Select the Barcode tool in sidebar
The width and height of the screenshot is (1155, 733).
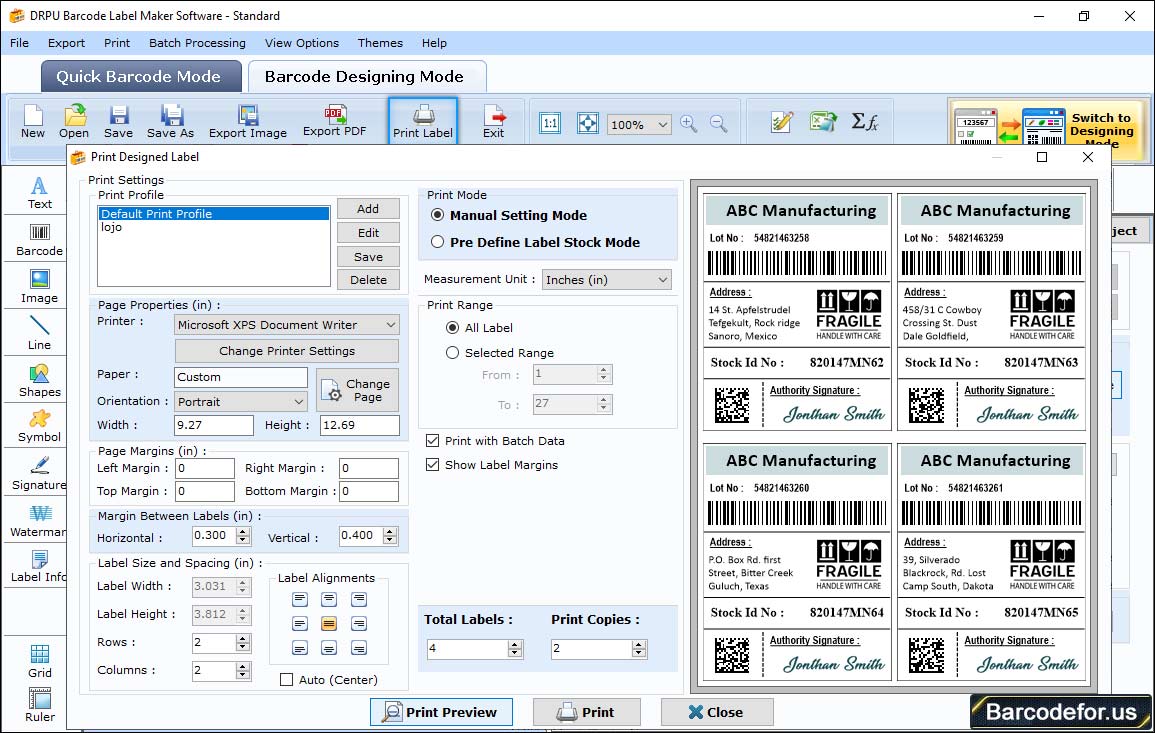[x=40, y=240]
